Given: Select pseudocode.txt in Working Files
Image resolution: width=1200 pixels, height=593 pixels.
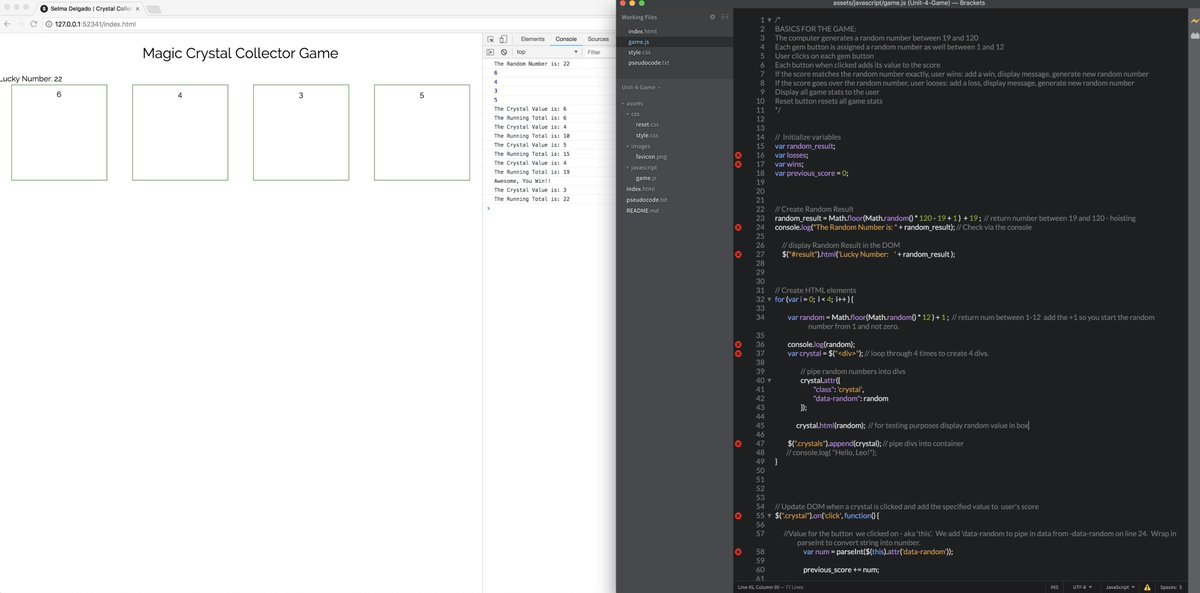Looking at the screenshot, I should (648, 62).
